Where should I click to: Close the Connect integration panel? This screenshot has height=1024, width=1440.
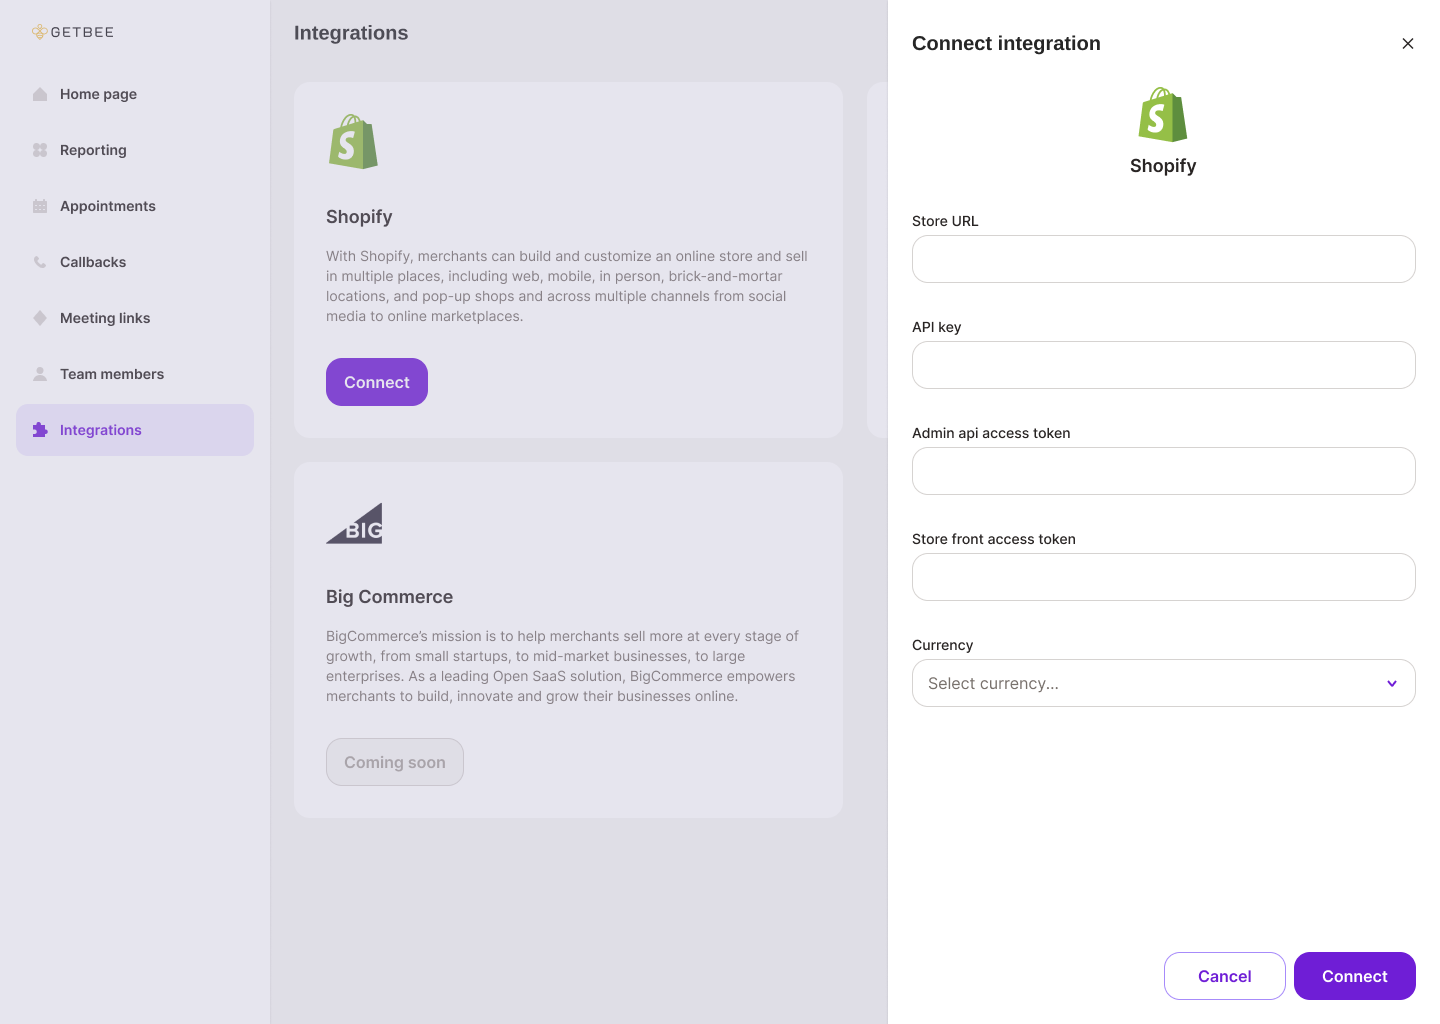point(1408,43)
